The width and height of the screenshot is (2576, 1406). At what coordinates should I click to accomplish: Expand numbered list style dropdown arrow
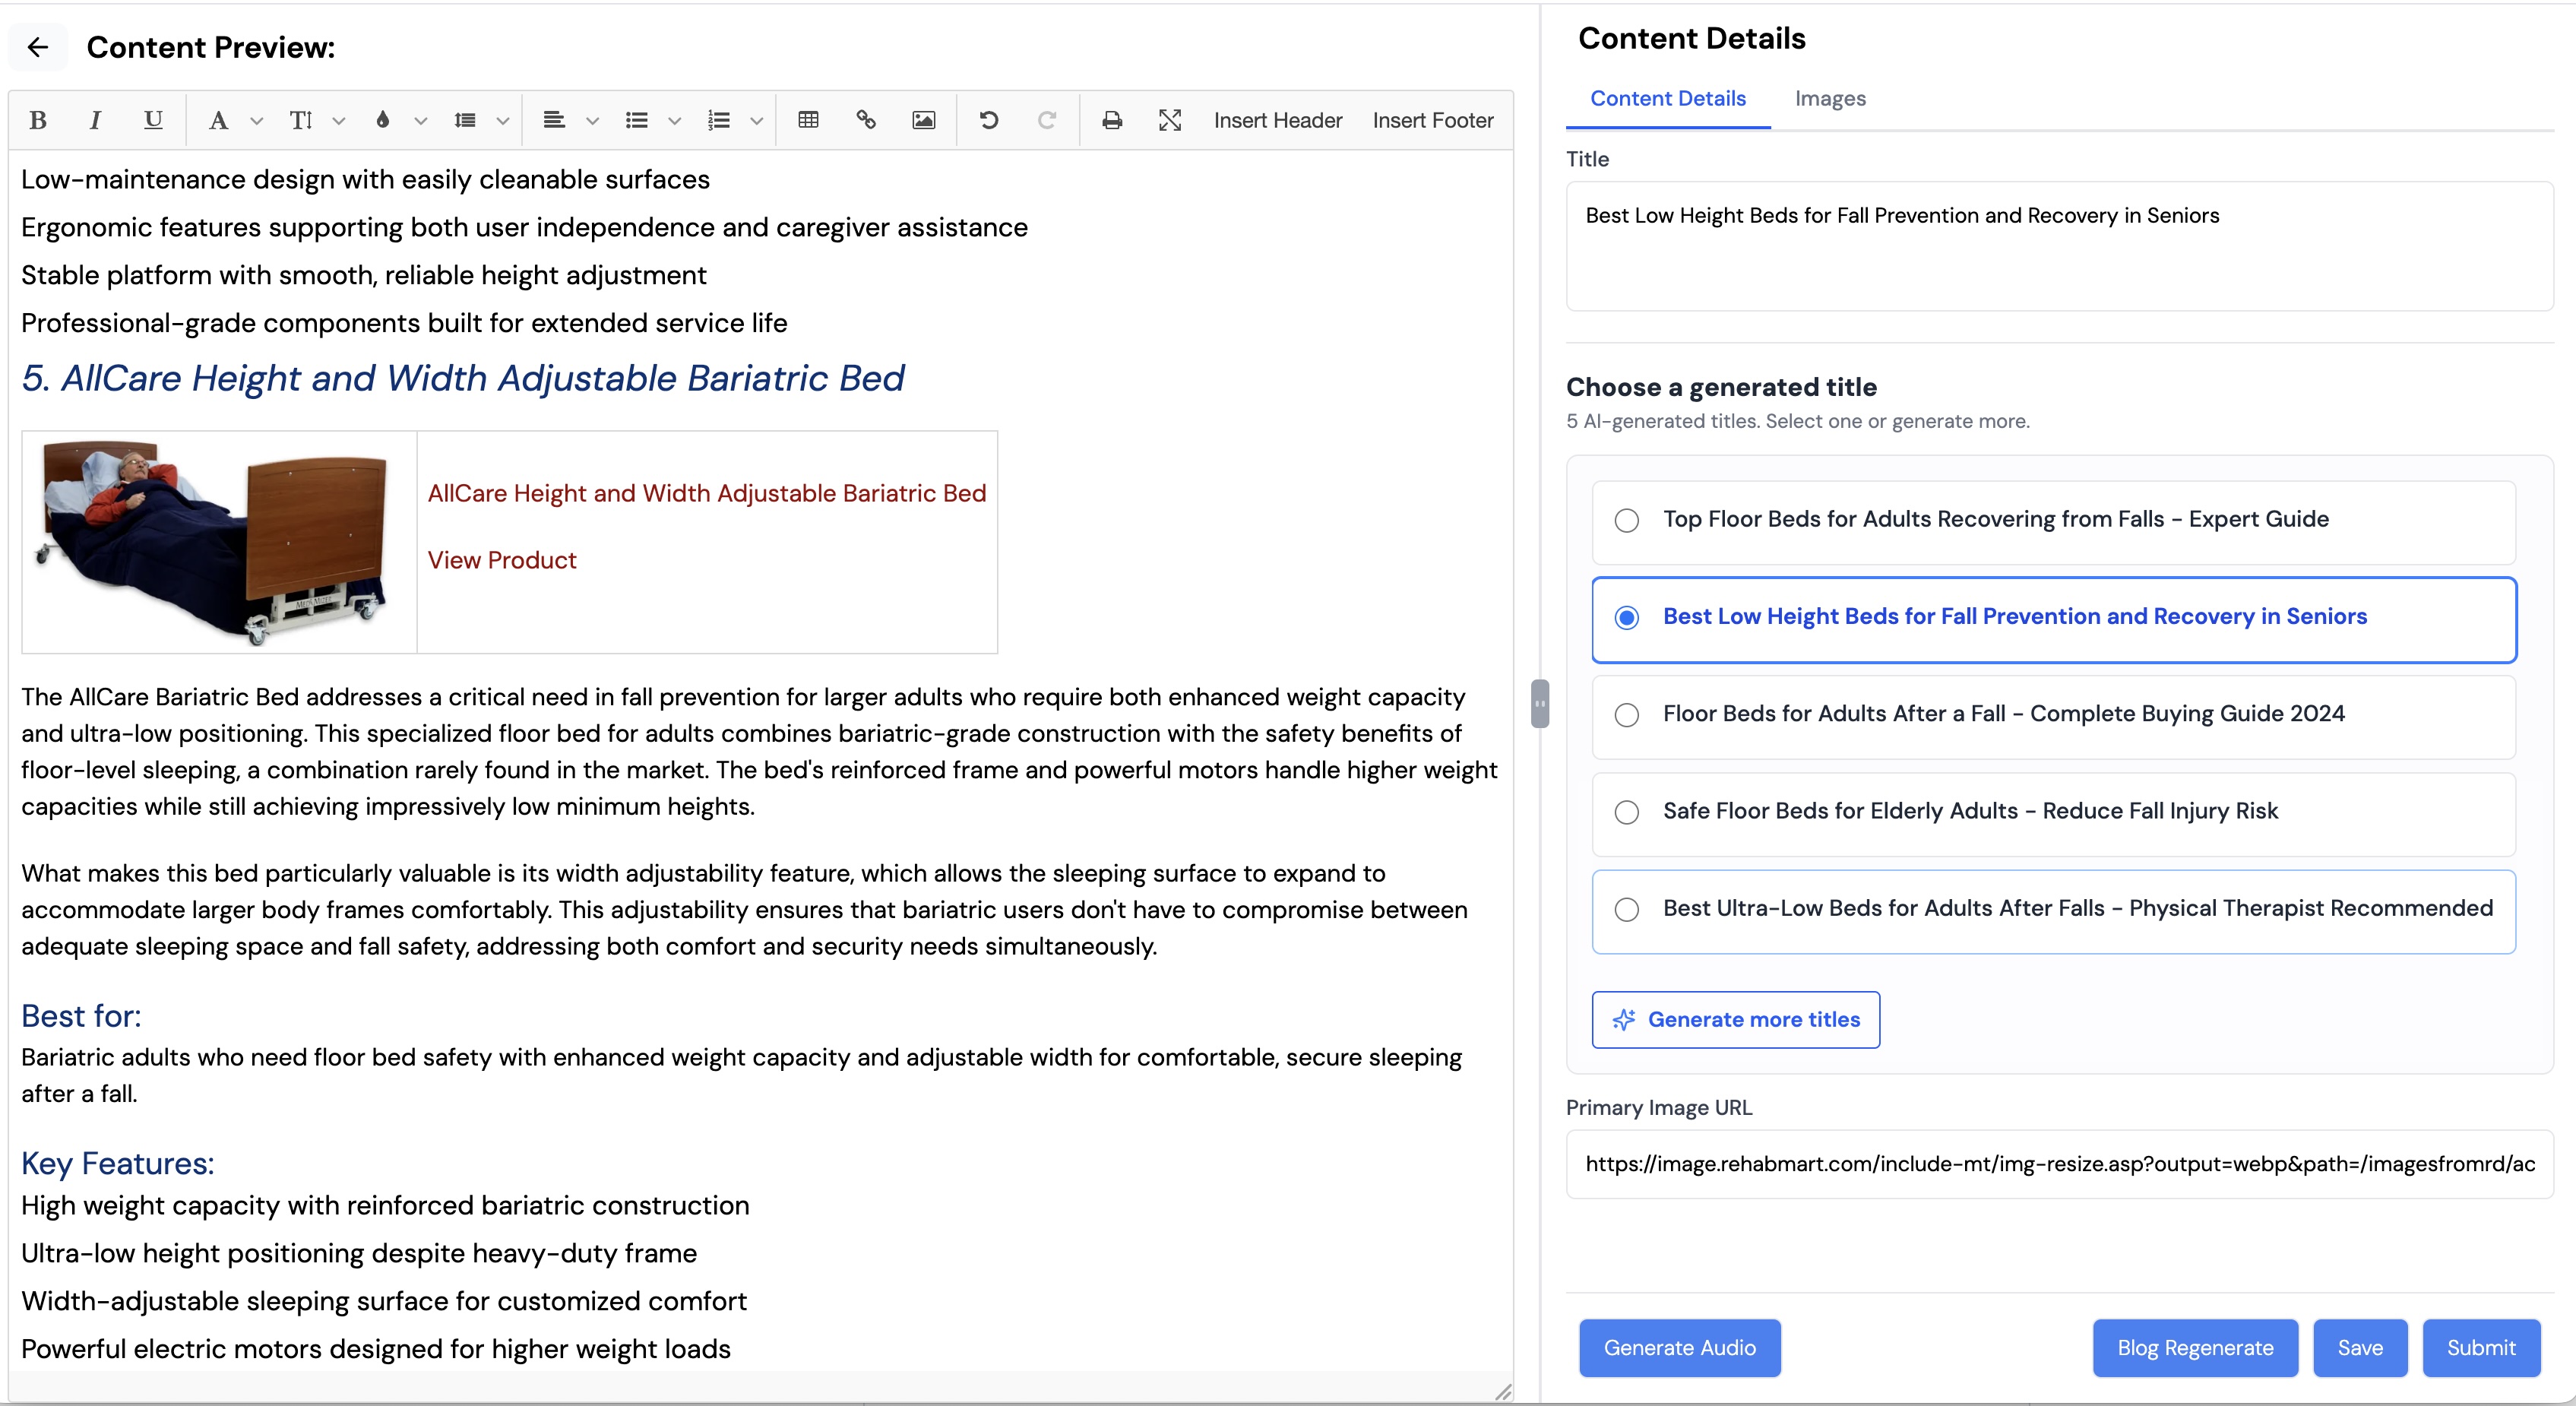click(757, 121)
